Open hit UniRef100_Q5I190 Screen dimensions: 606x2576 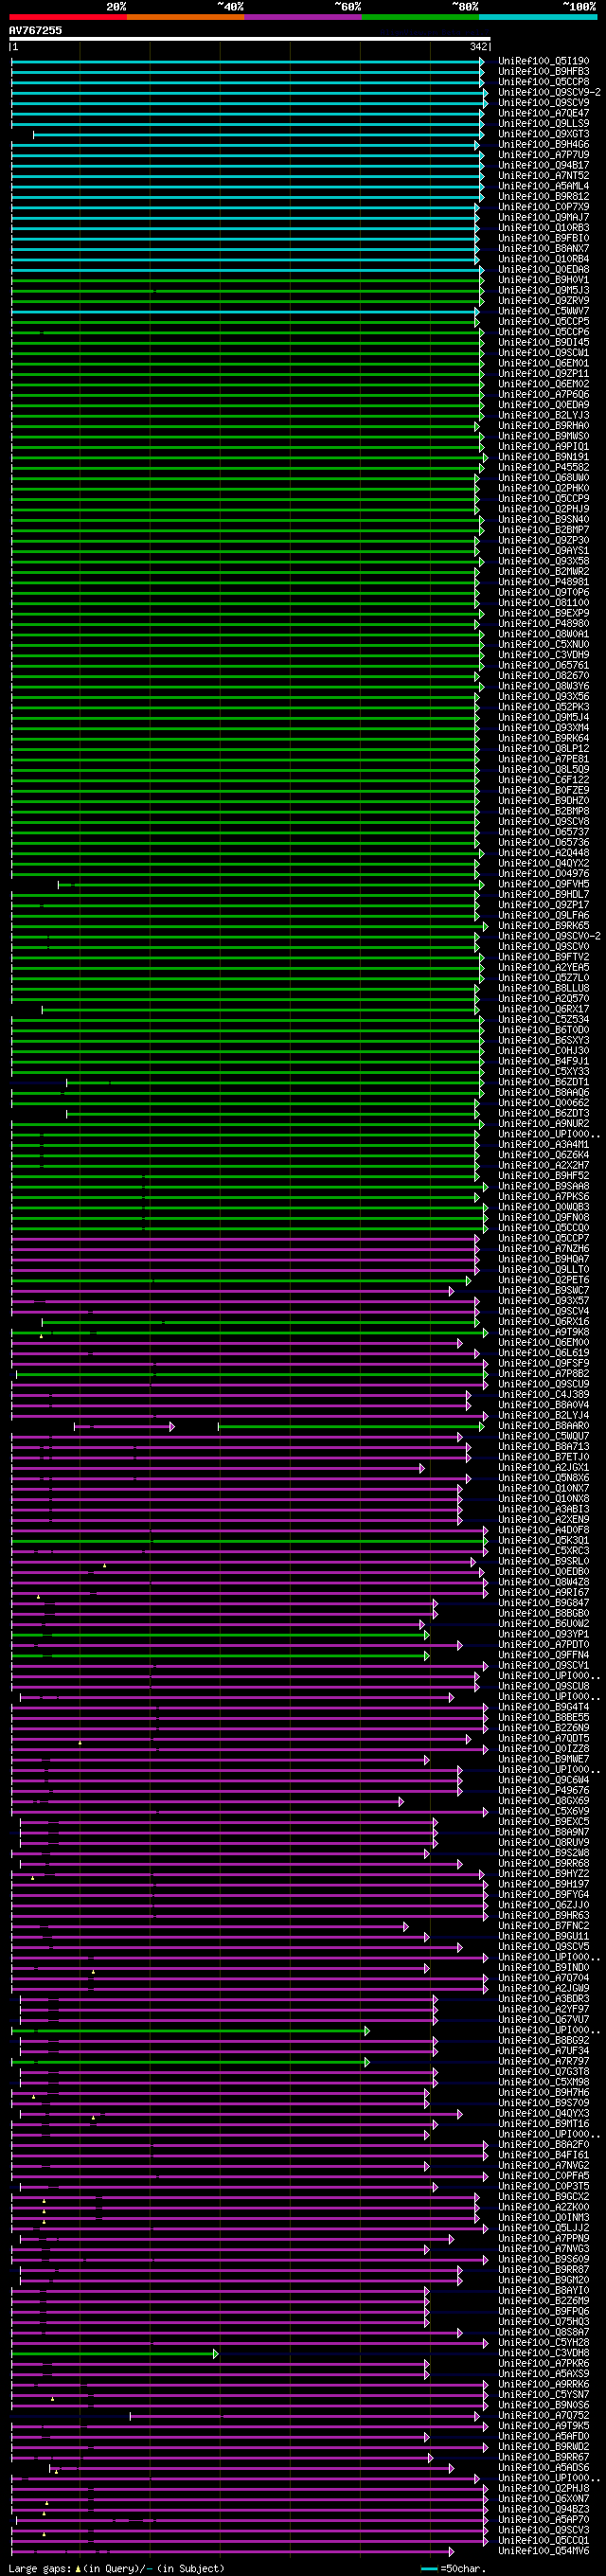click(543, 61)
